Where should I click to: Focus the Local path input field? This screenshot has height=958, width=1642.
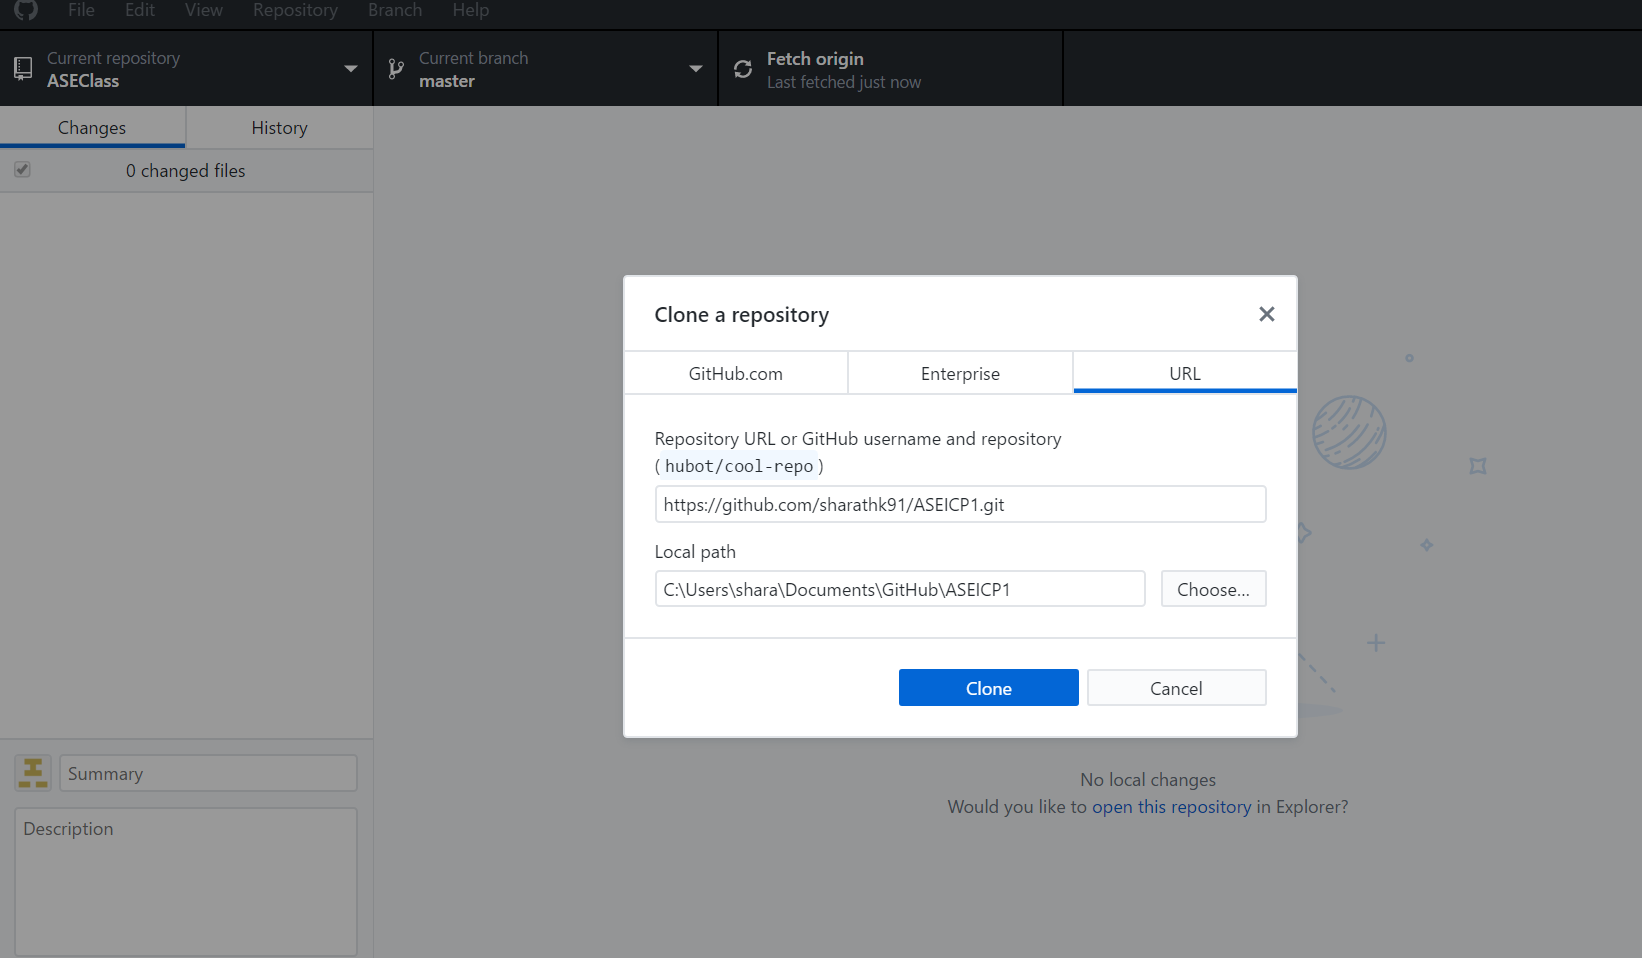pyautogui.click(x=900, y=589)
